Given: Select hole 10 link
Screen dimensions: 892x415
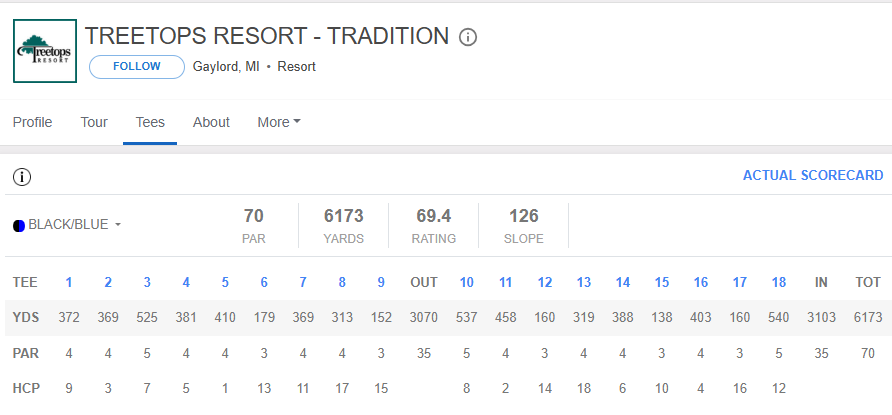Looking at the screenshot, I should (466, 283).
